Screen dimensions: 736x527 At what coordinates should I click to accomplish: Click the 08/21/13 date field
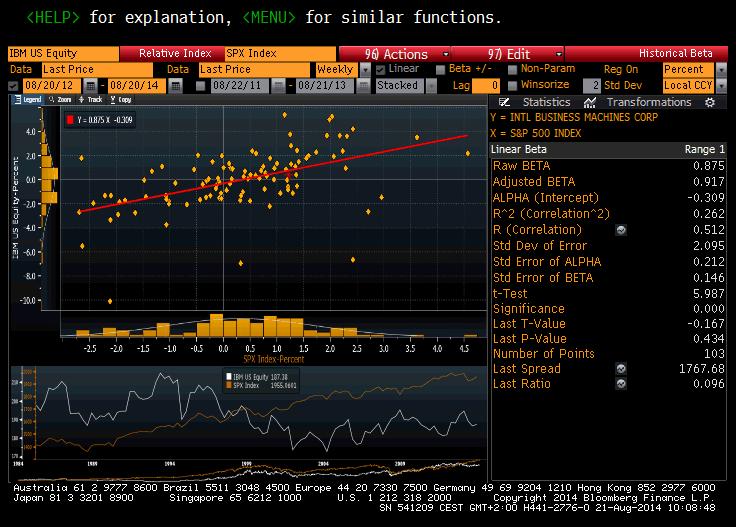[325, 86]
